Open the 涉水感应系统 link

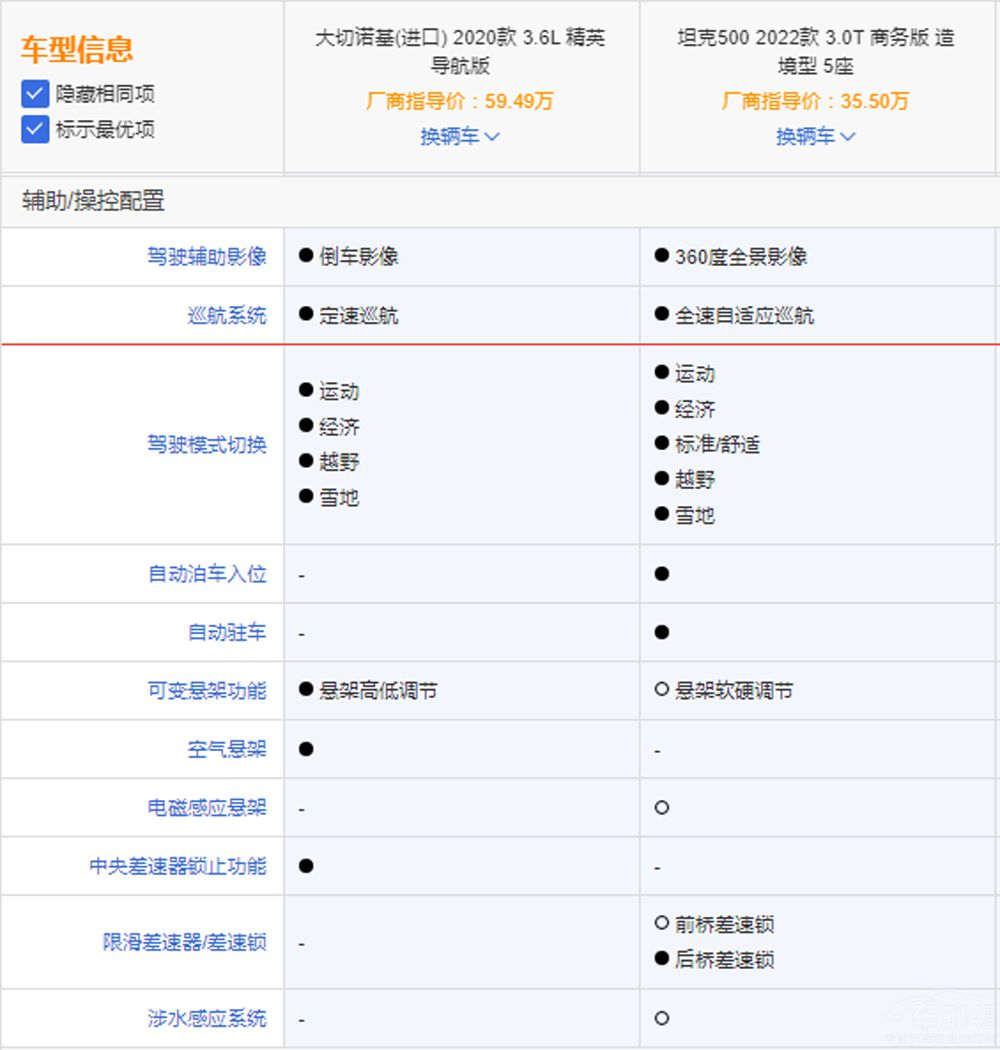[207, 1017]
